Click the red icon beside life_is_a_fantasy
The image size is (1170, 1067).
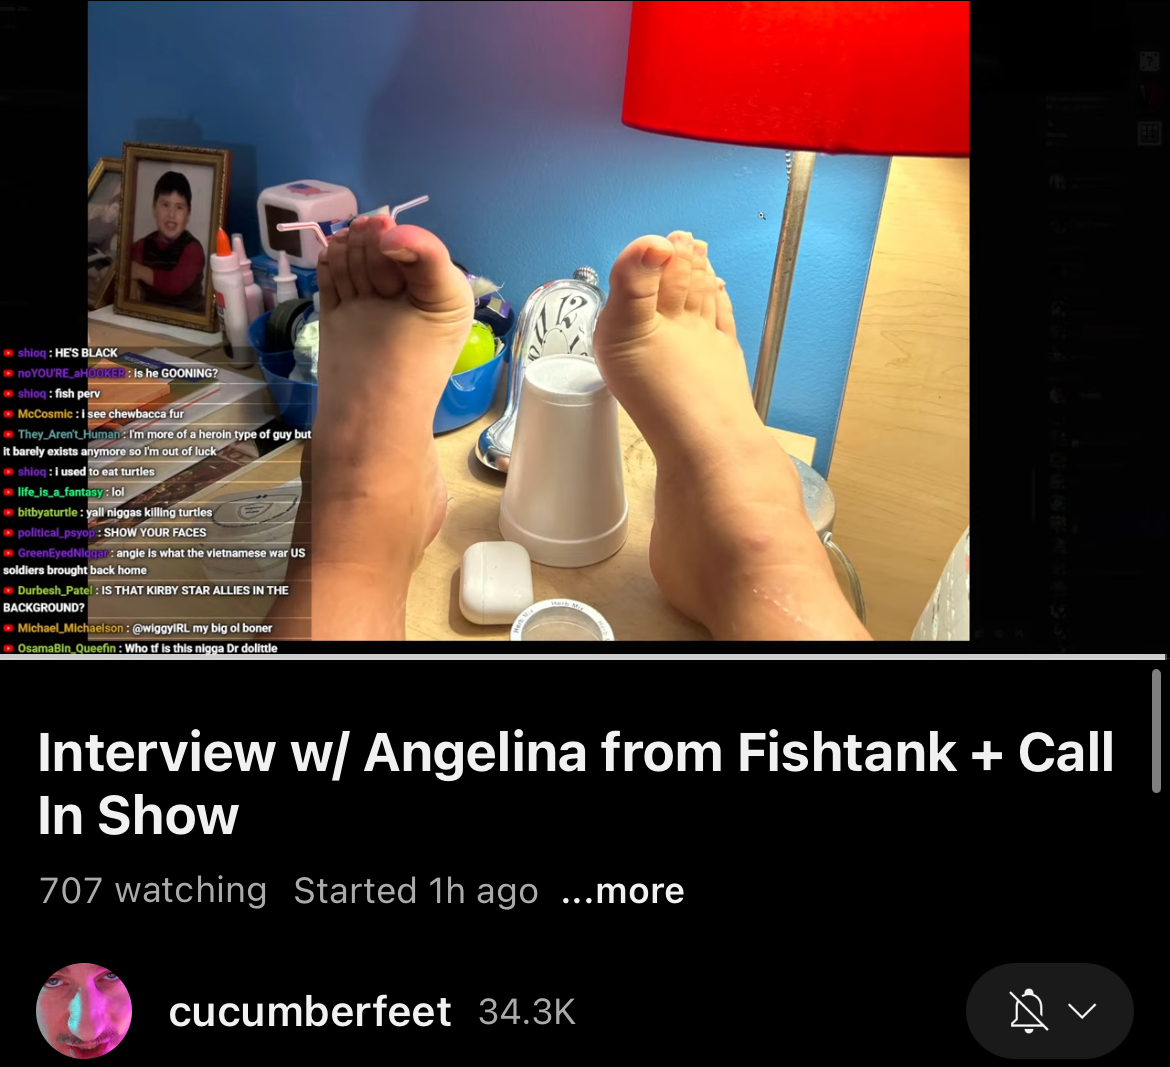pyautogui.click(x=8, y=492)
